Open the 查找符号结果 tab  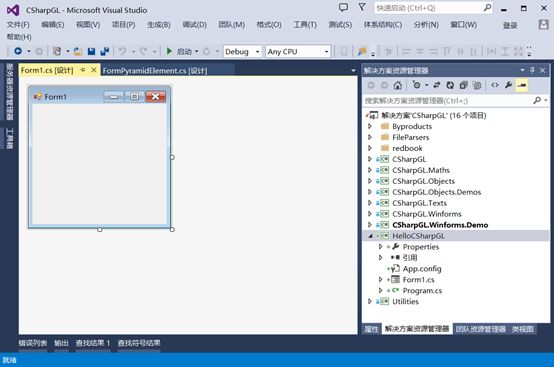(139, 343)
